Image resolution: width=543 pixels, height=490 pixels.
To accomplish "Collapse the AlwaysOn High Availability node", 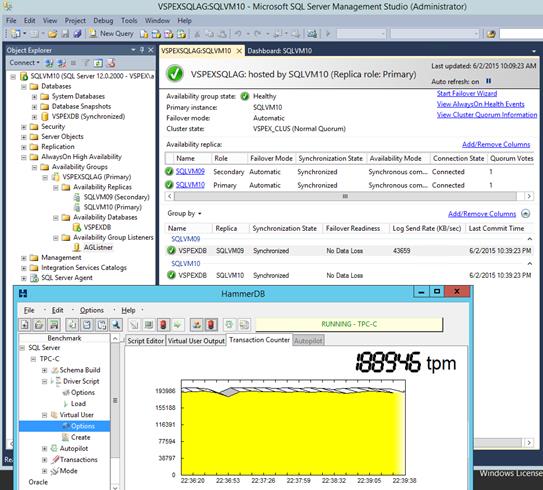I will [x=24, y=157].
